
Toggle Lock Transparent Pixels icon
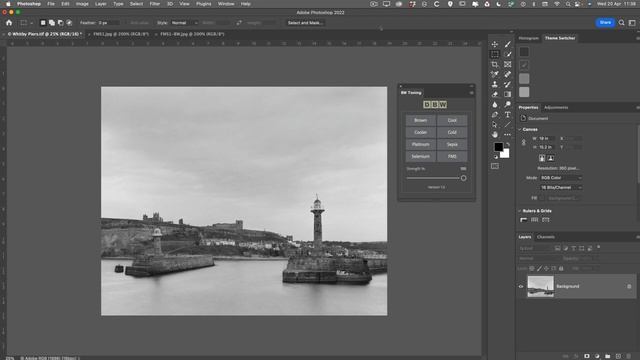coord(532,269)
